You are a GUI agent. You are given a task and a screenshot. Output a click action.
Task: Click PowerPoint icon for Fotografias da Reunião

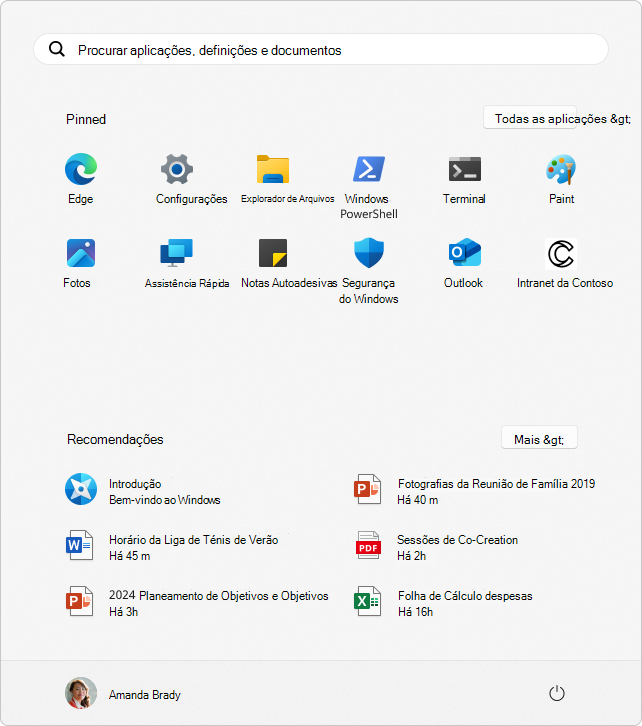(x=368, y=489)
